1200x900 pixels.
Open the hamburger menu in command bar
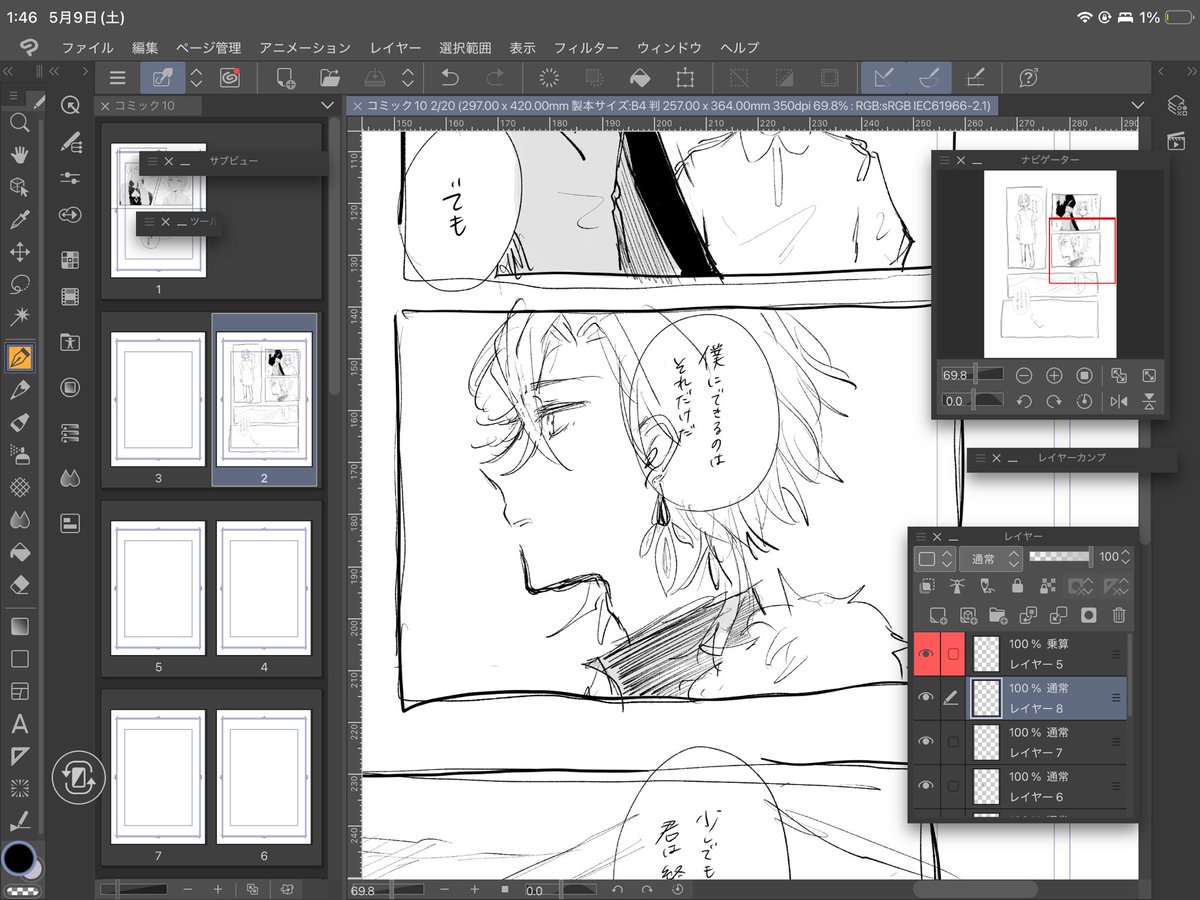[x=117, y=78]
